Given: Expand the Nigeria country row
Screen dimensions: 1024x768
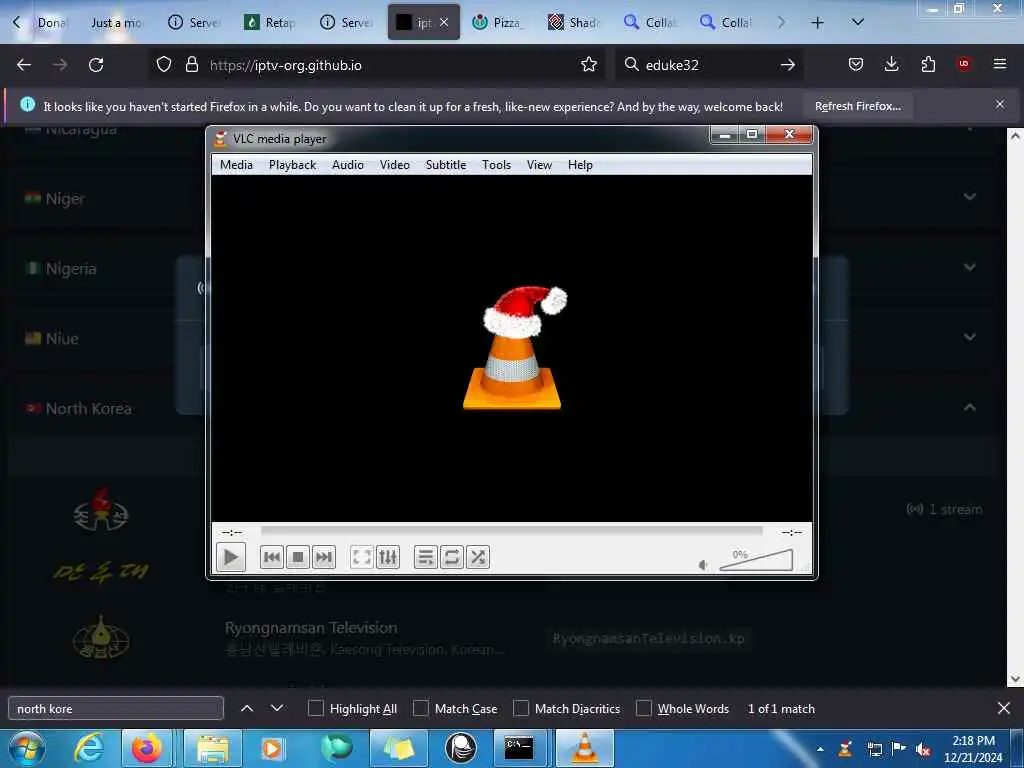Looking at the screenshot, I should tap(503, 268).
